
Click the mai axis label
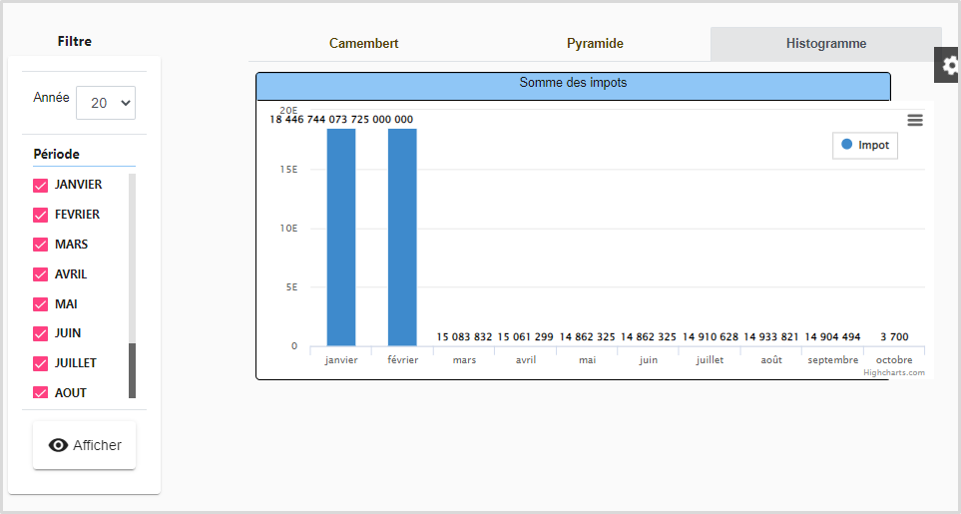[587, 360]
